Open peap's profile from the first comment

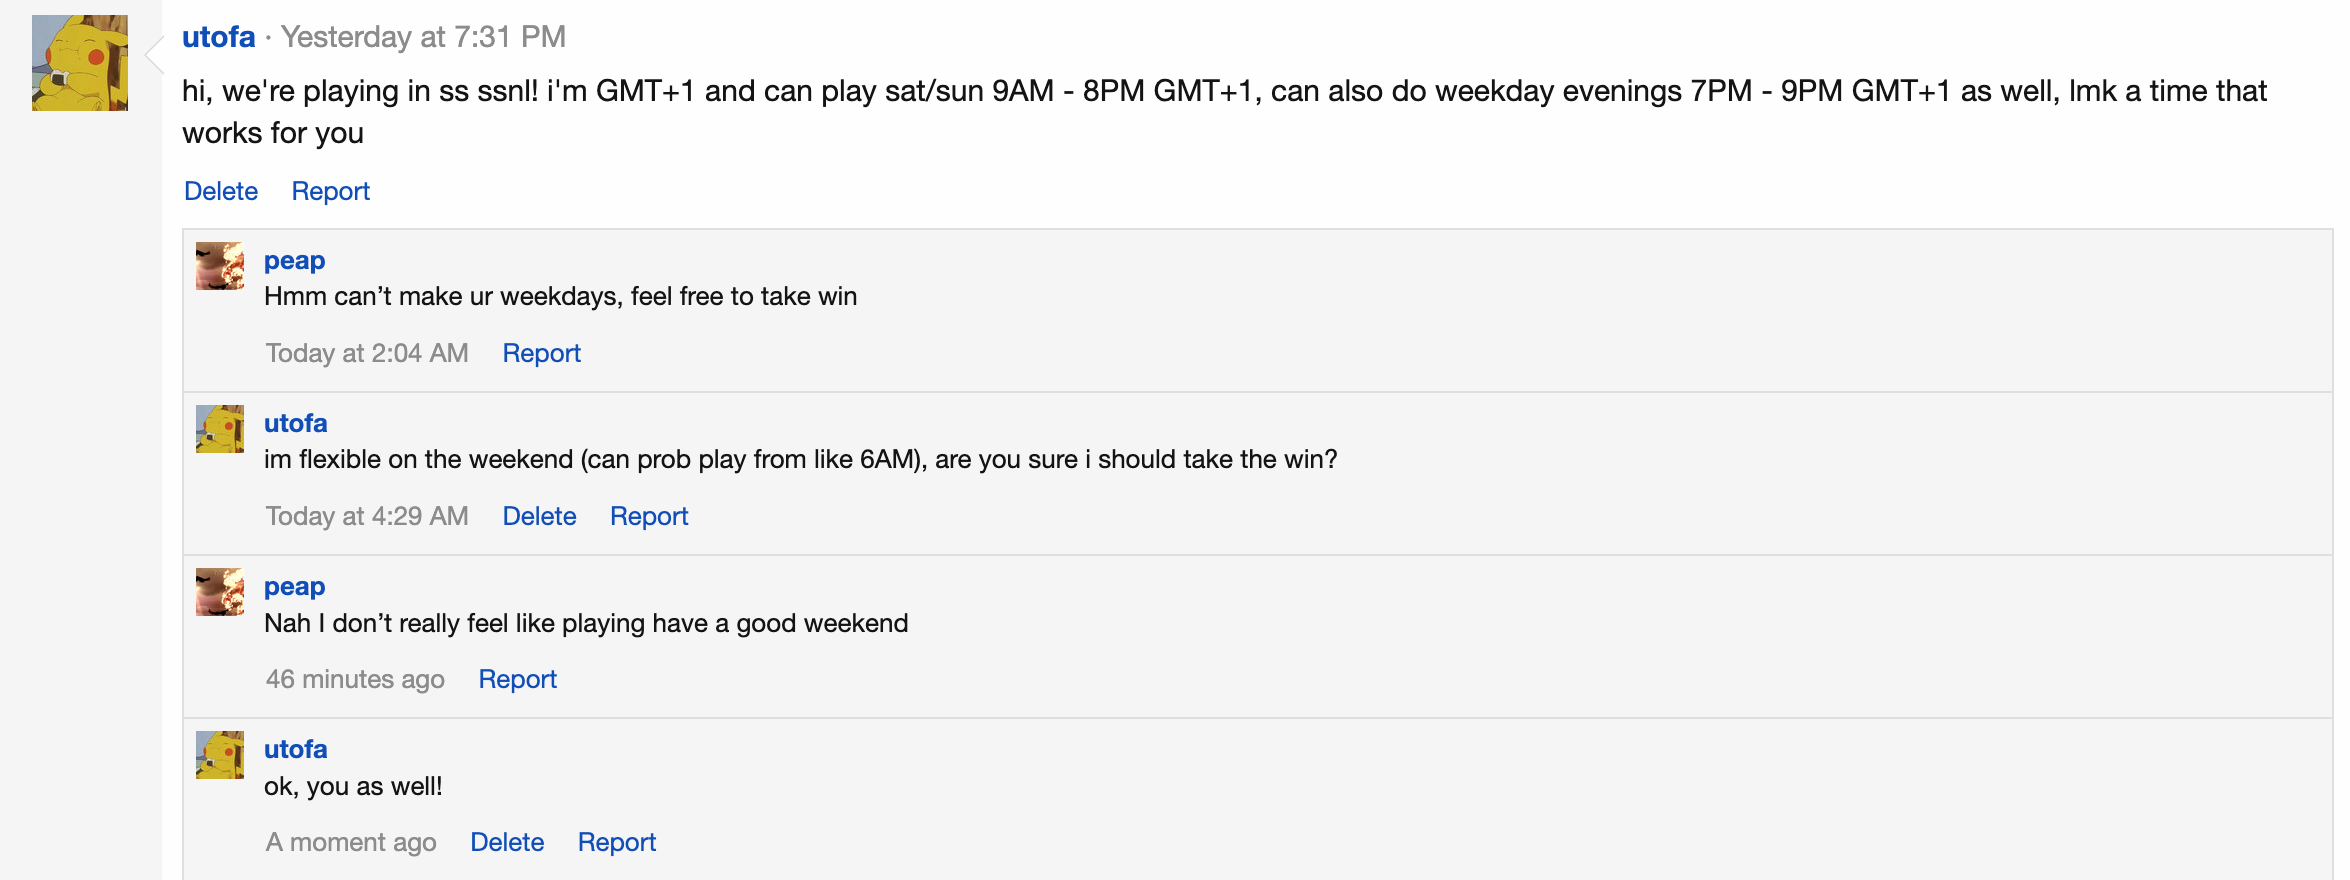(x=294, y=260)
